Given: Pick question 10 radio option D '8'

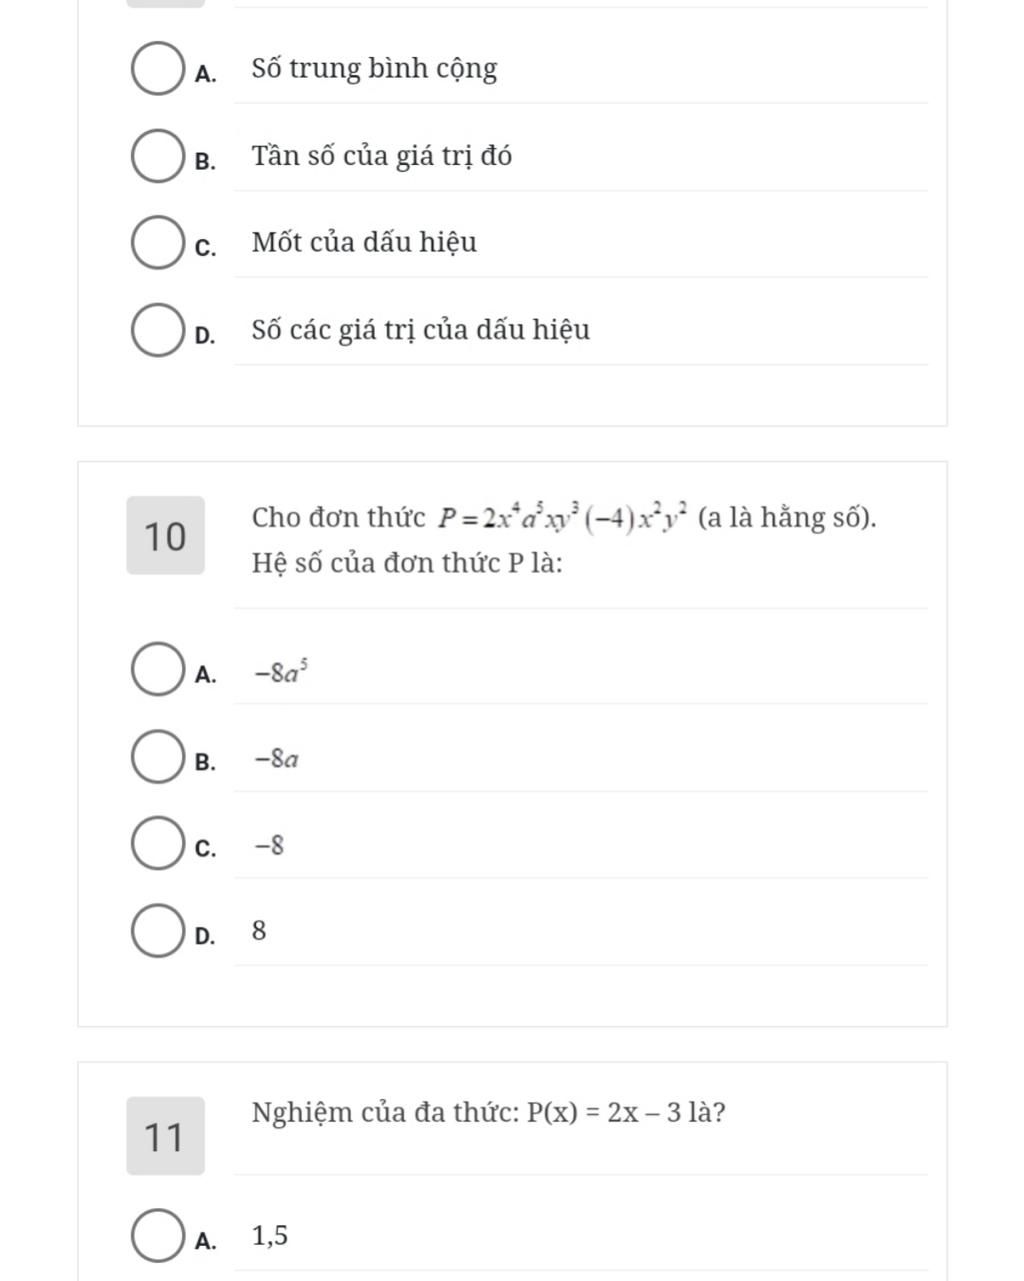Looking at the screenshot, I should pyautogui.click(x=157, y=932).
